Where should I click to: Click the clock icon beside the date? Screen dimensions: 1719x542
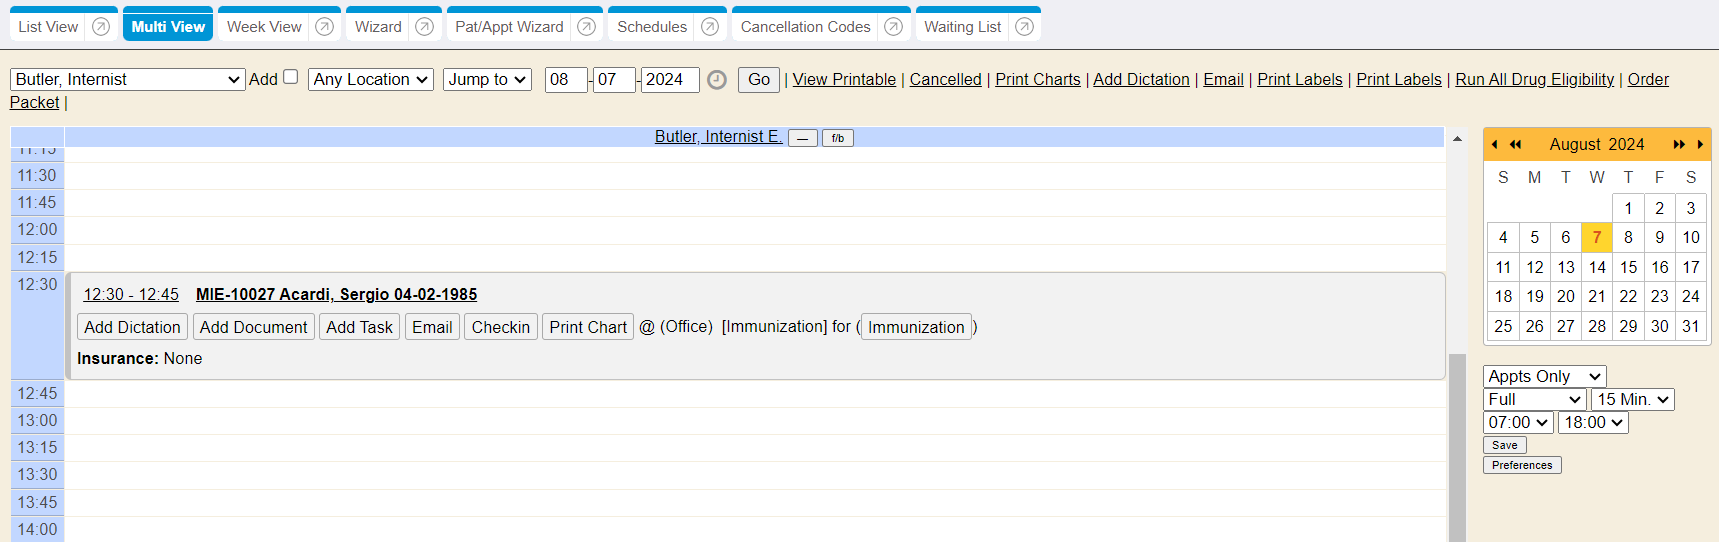pos(717,80)
